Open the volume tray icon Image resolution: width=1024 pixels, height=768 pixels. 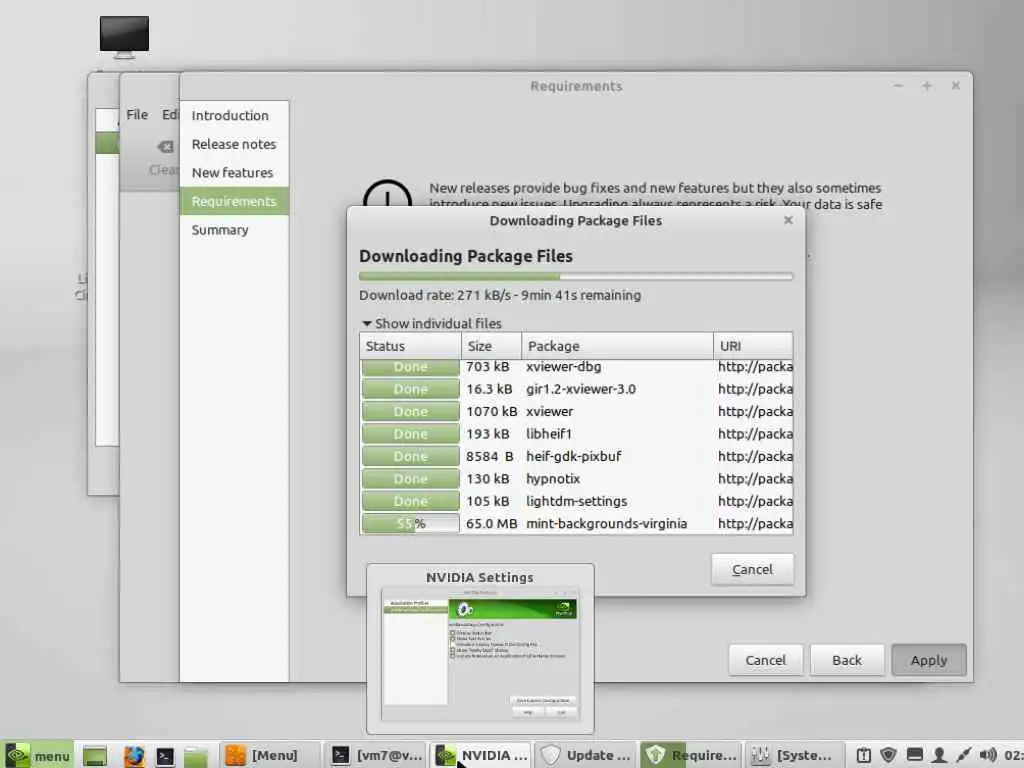[987, 756]
